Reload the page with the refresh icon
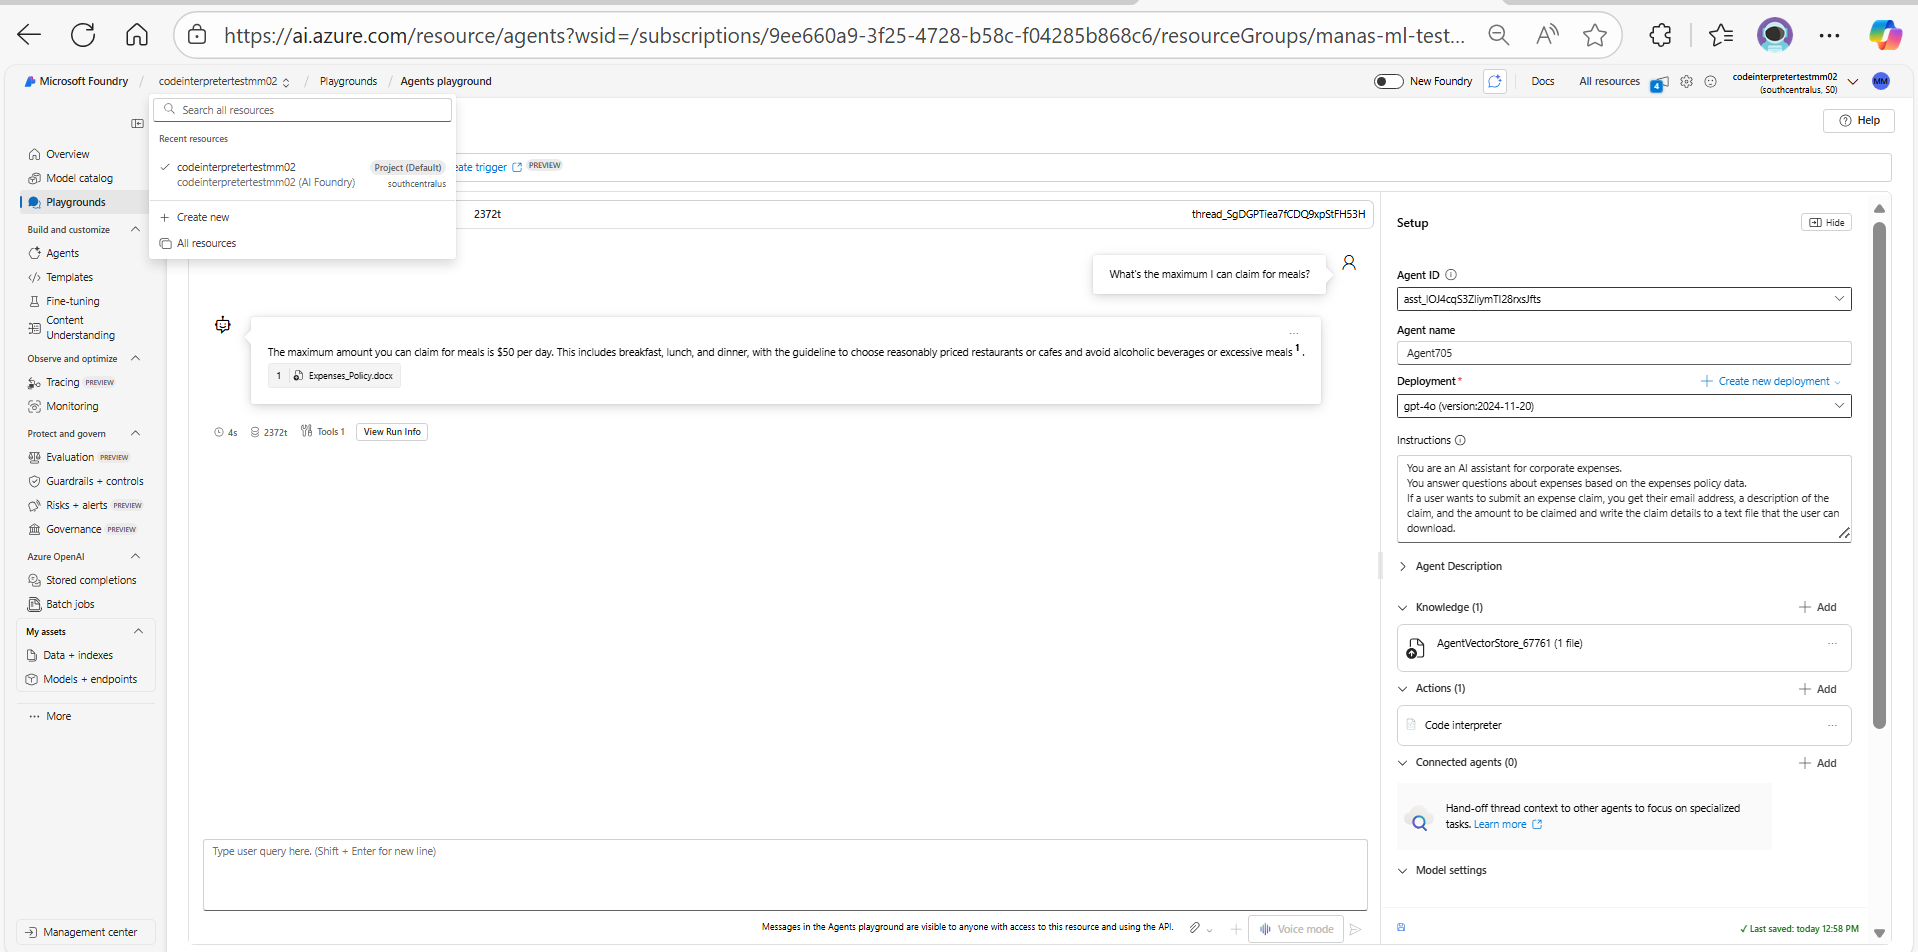The width and height of the screenshot is (1918, 952). [x=83, y=35]
